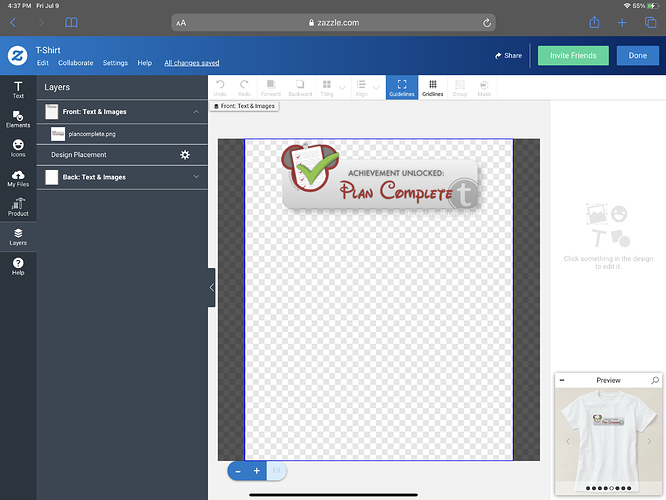
Task: Open Help in the left sidebar
Action: tap(18, 266)
